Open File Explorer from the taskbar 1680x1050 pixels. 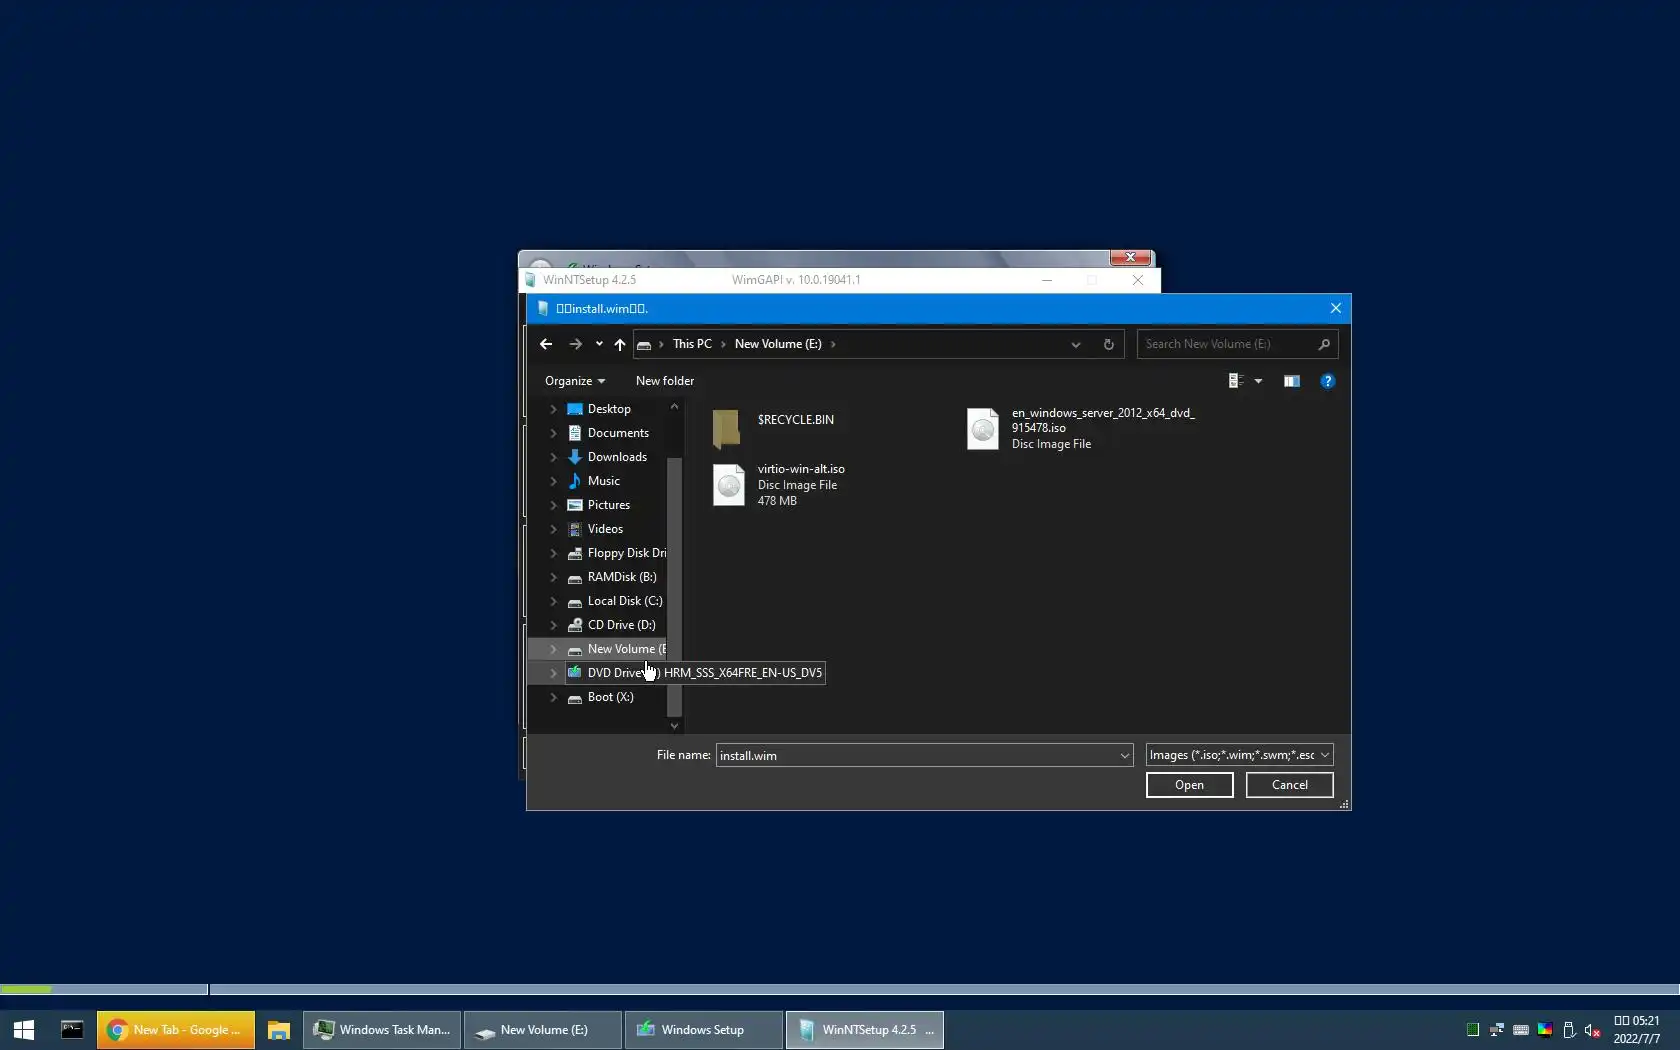pos(278,1030)
